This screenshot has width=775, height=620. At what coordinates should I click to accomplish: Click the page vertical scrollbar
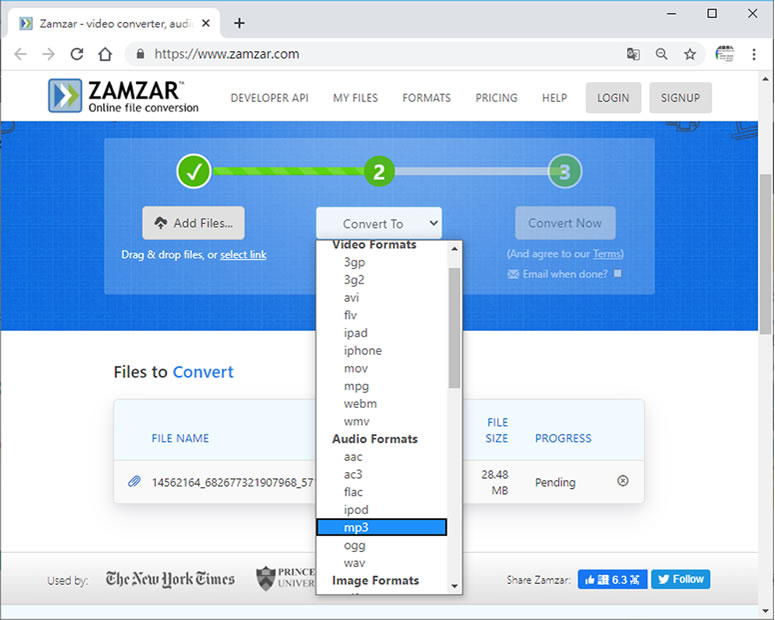[765, 254]
